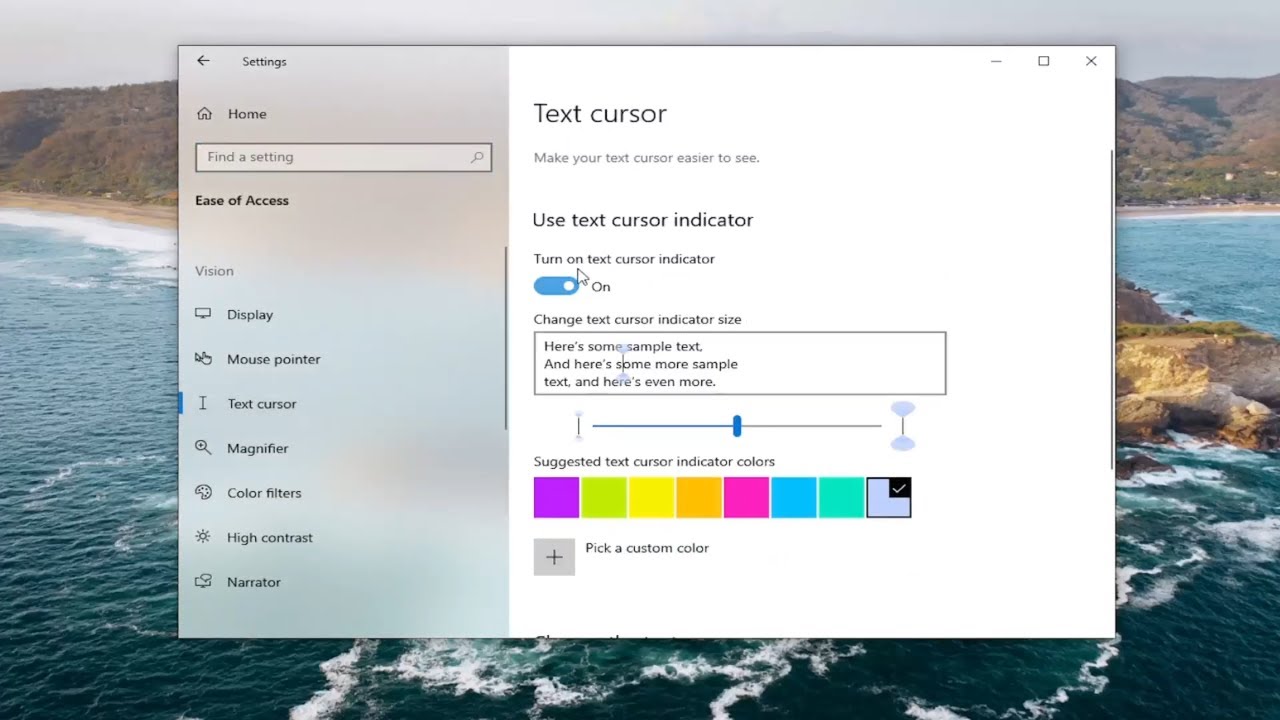This screenshot has width=1280, height=720.
Task: Choose the sky blue indicator color swatch
Action: [x=794, y=497]
